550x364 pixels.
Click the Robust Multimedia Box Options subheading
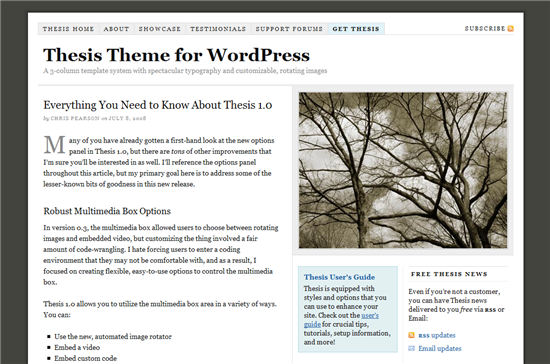pos(107,211)
